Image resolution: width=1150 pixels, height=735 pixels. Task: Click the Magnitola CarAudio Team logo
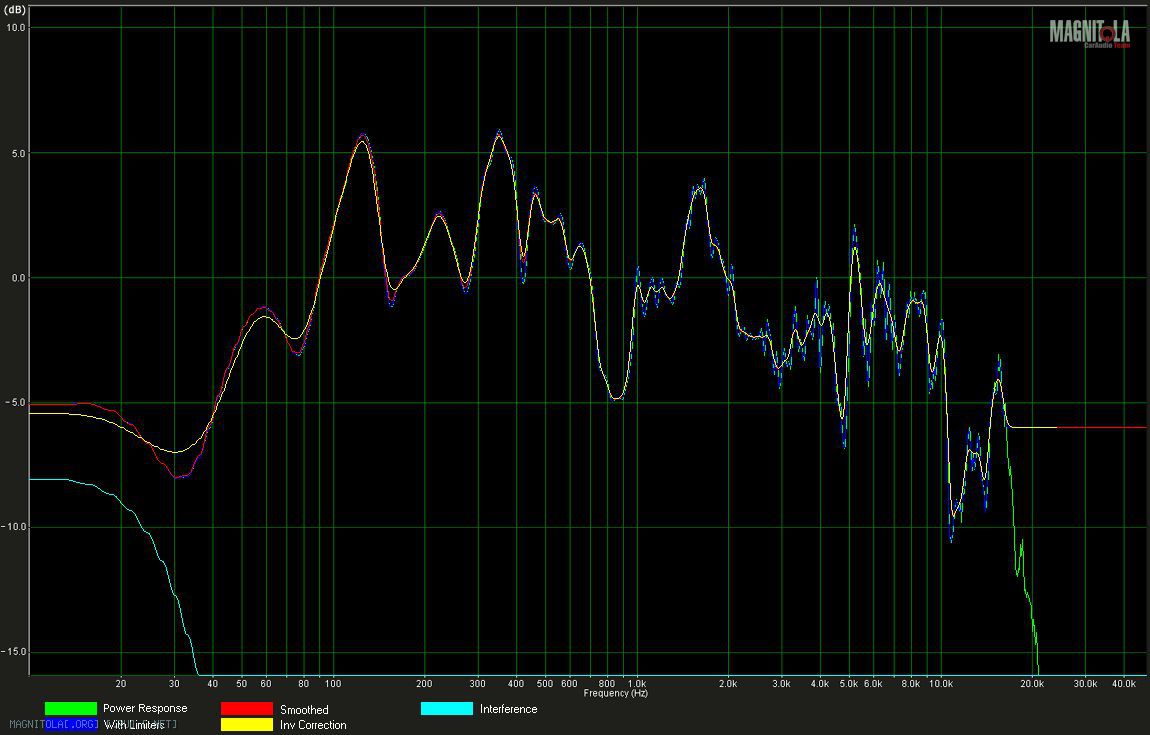tap(1089, 33)
